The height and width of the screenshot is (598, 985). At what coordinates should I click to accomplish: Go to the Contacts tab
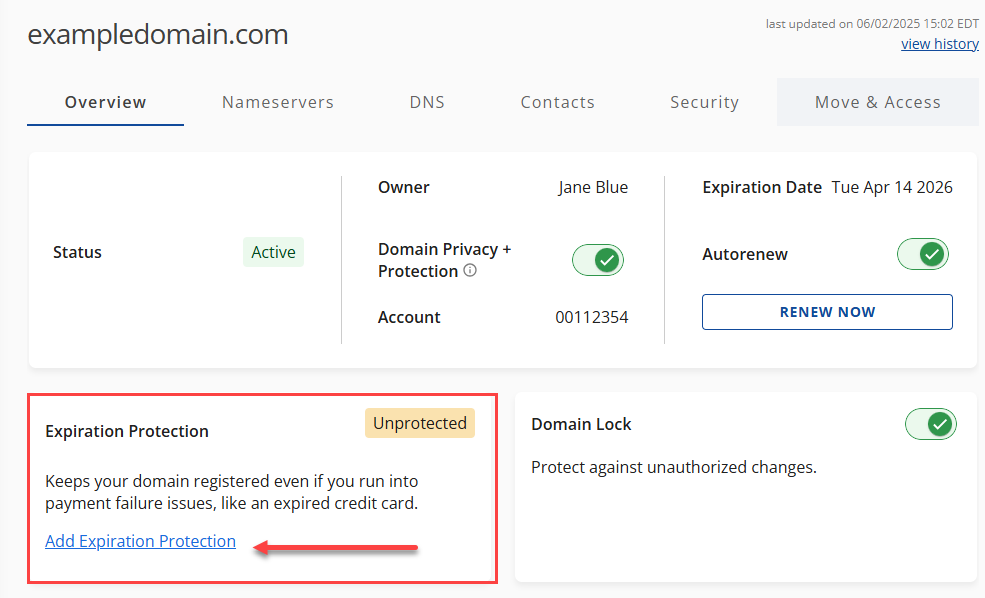pyautogui.click(x=558, y=102)
